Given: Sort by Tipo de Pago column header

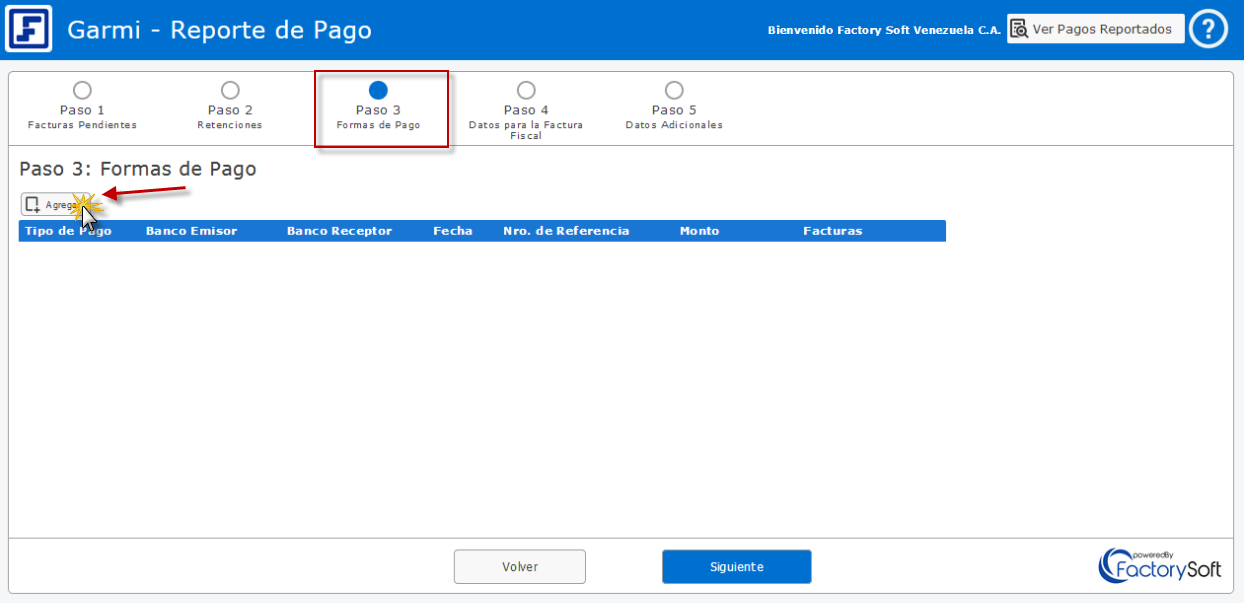Looking at the screenshot, I should pos(68,231).
